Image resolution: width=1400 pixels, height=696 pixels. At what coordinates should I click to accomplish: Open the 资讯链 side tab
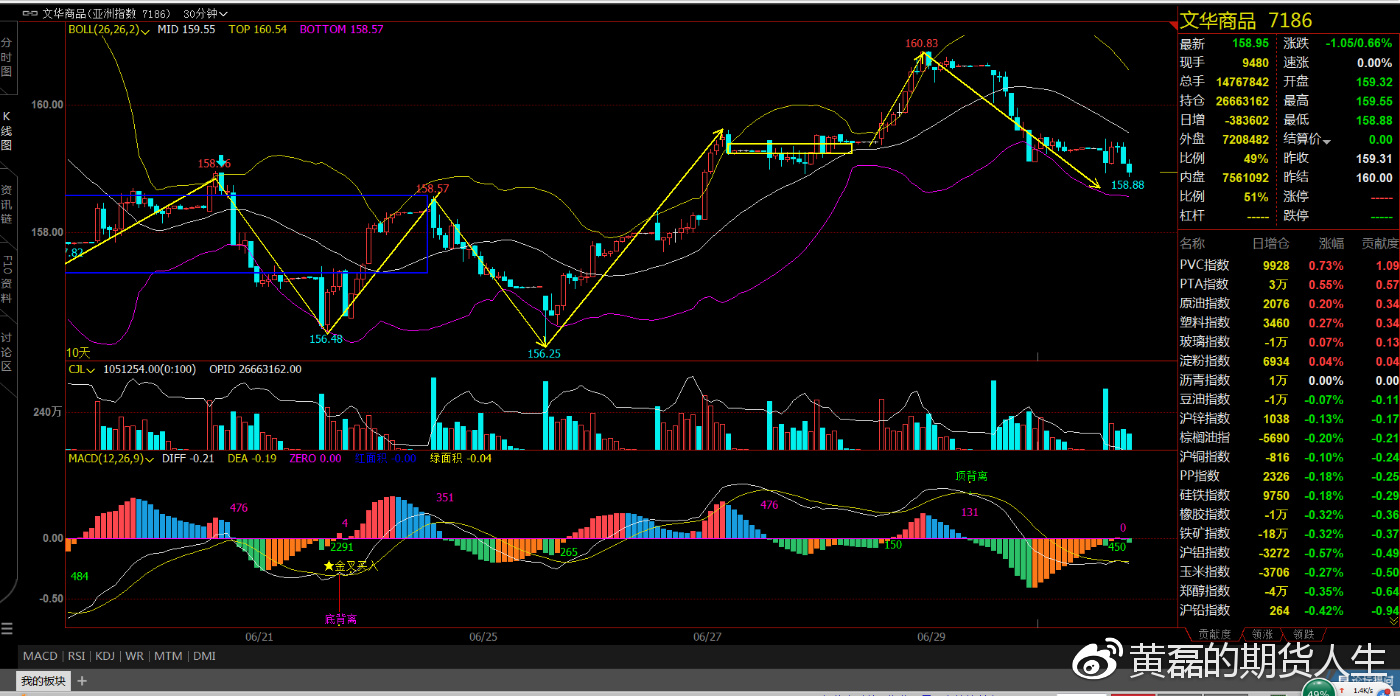click(7, 204)
